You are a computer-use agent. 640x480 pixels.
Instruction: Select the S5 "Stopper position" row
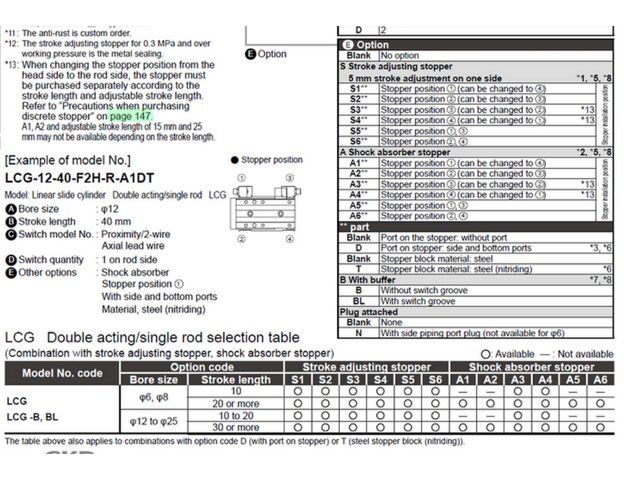[467, 131]
